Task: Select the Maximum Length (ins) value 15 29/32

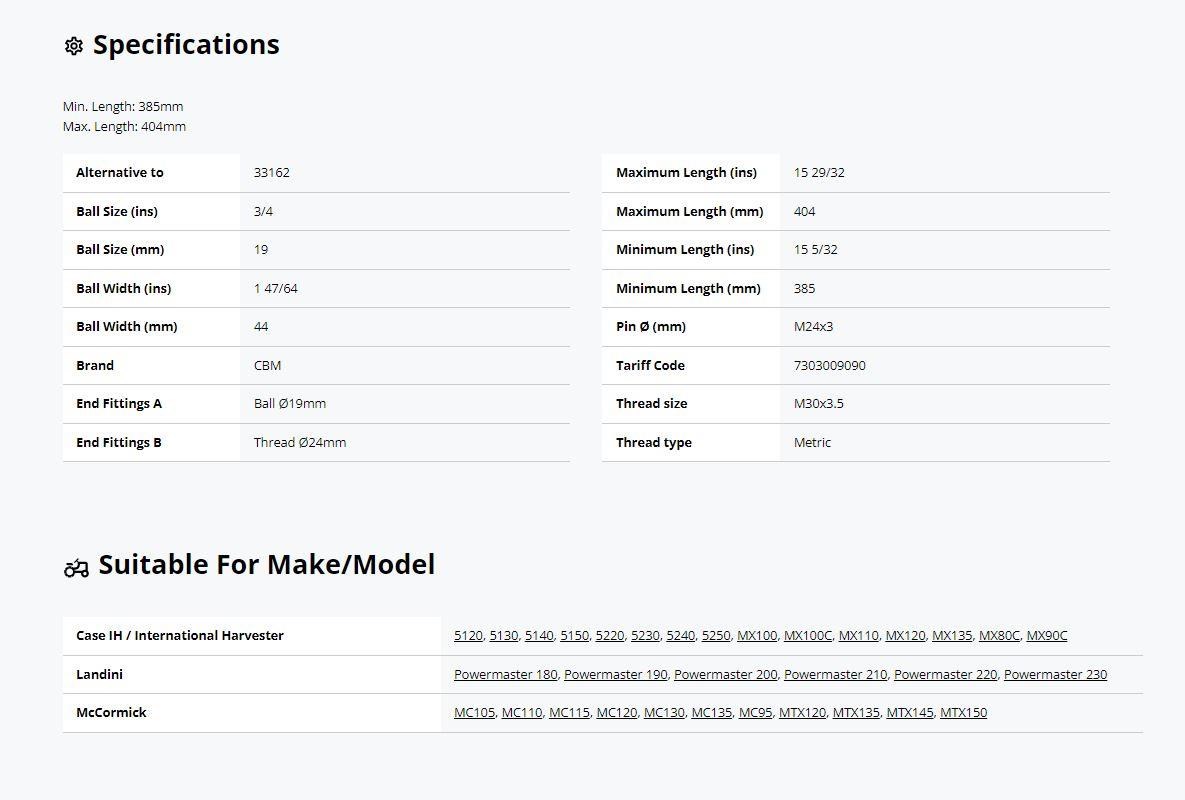Action: [819, 172]
